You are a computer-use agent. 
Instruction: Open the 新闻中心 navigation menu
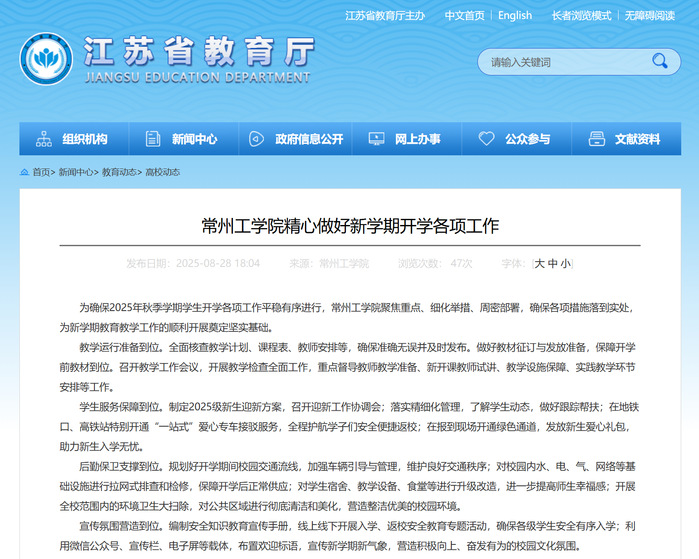[x=193, y=139]
